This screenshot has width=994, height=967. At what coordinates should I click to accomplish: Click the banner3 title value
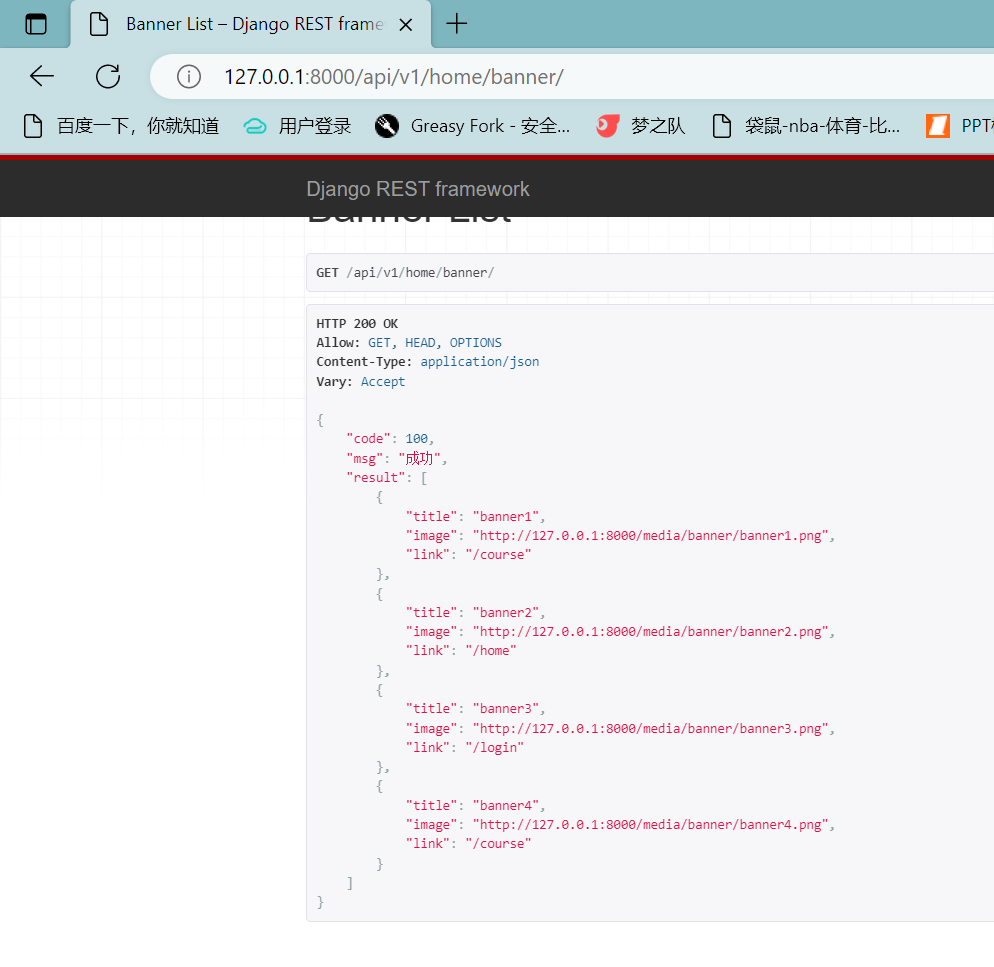pos(506,708)
